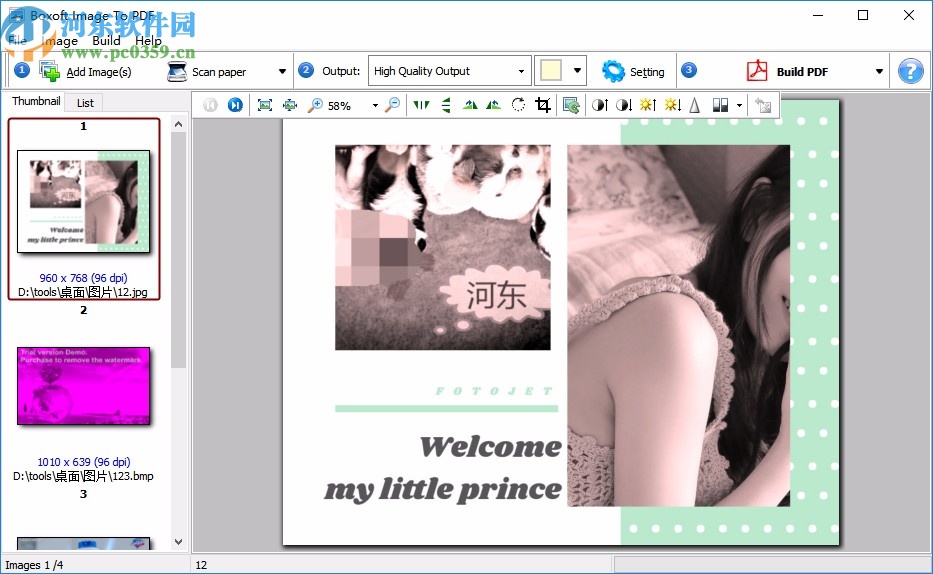Open the Image menu
Image resolution: width=933 pixels, height=574 pixels.
coord(60,41)
